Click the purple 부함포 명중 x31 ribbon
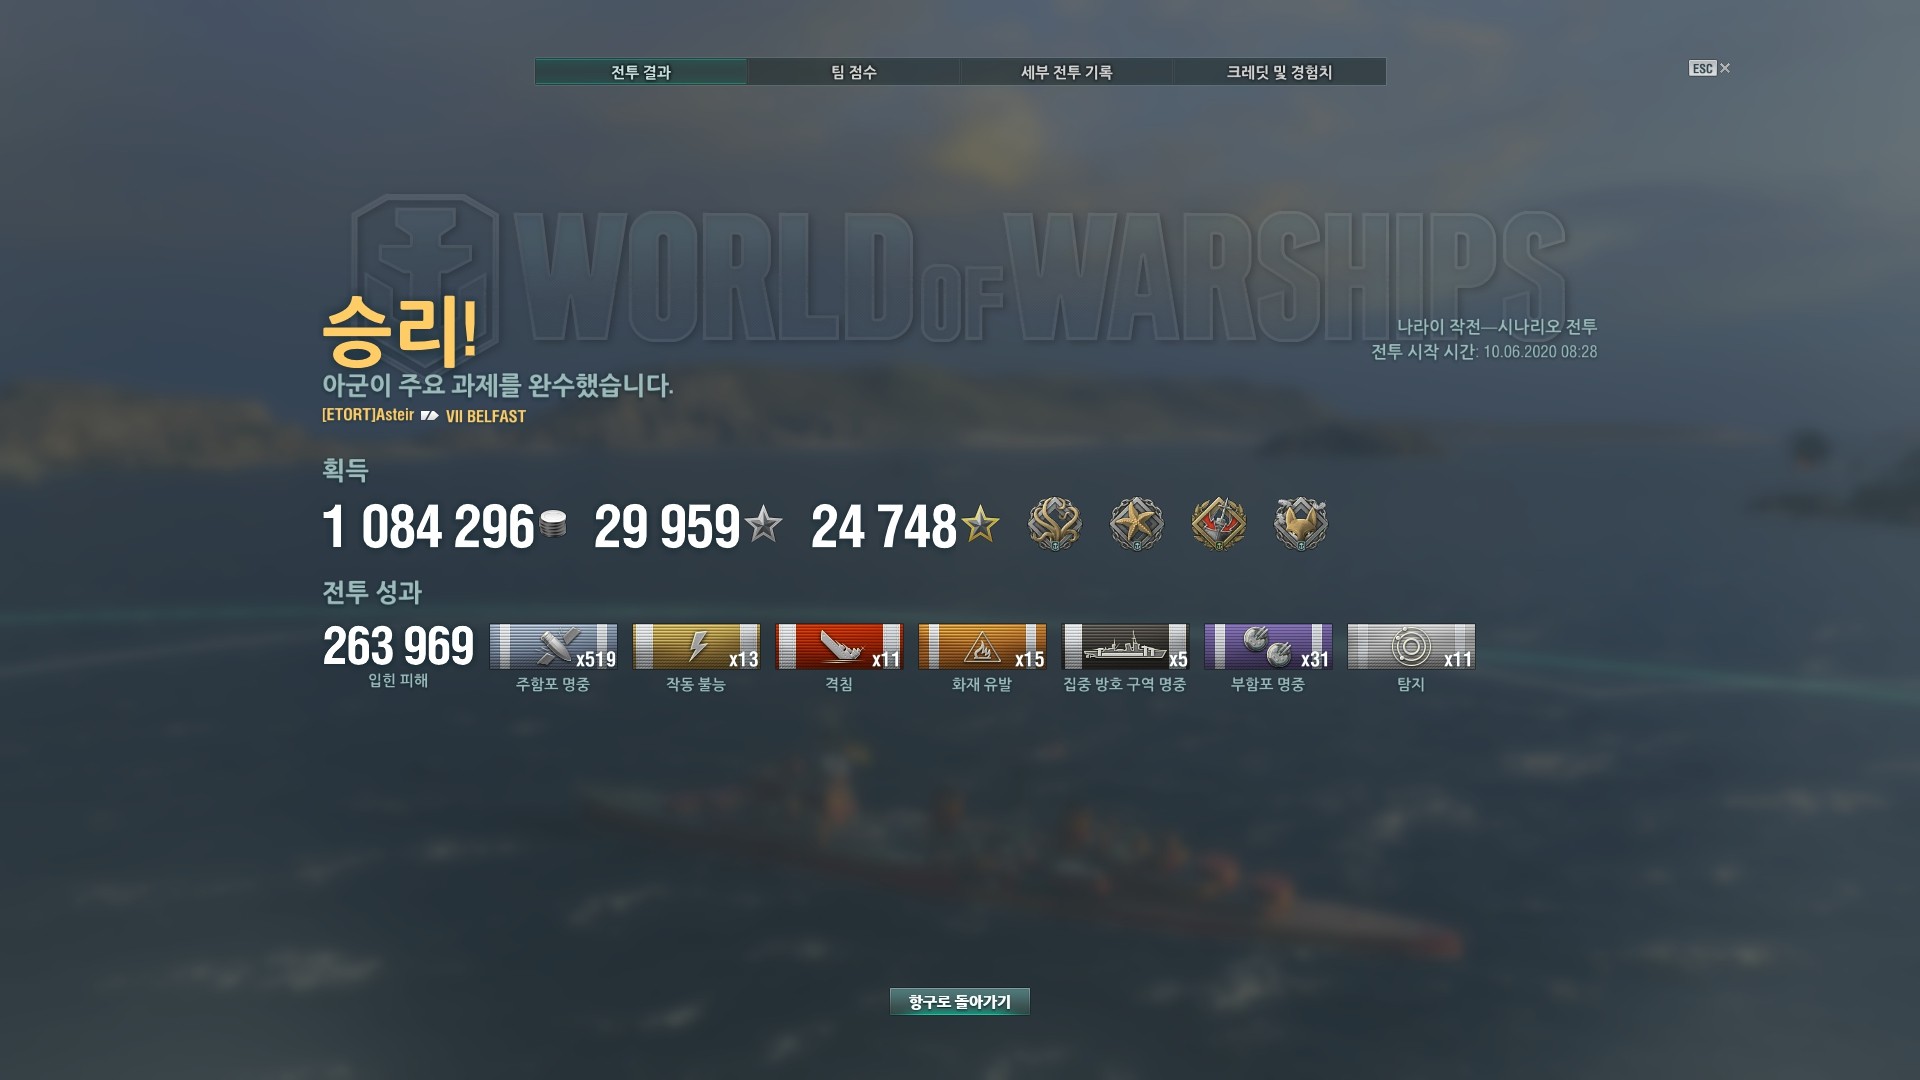The height and width of the screenshot is (1080, 1920). pyautogui.click(x=1268, y=646)
